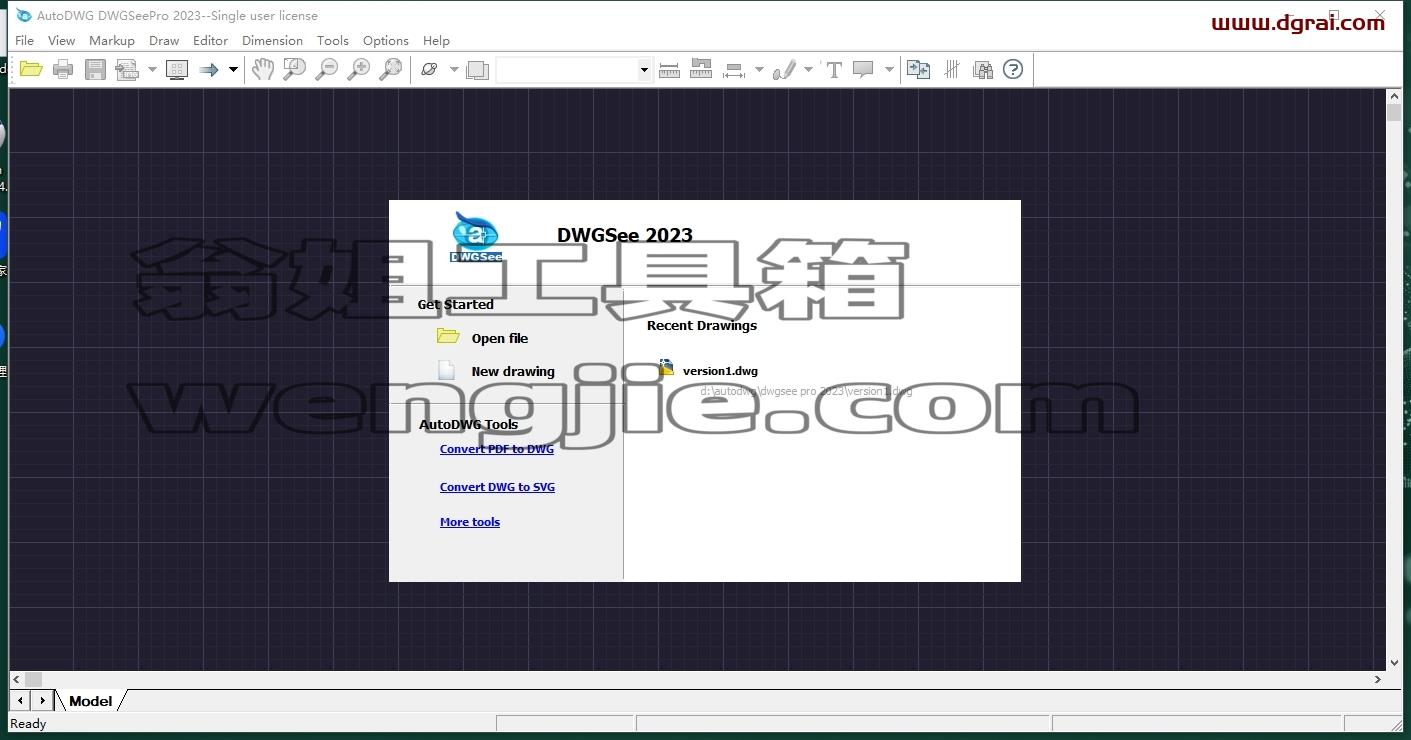This screenshot has width=1411, height=740.
Task: Click the version1.dwg file icon
Action: [x=666, y=369]
